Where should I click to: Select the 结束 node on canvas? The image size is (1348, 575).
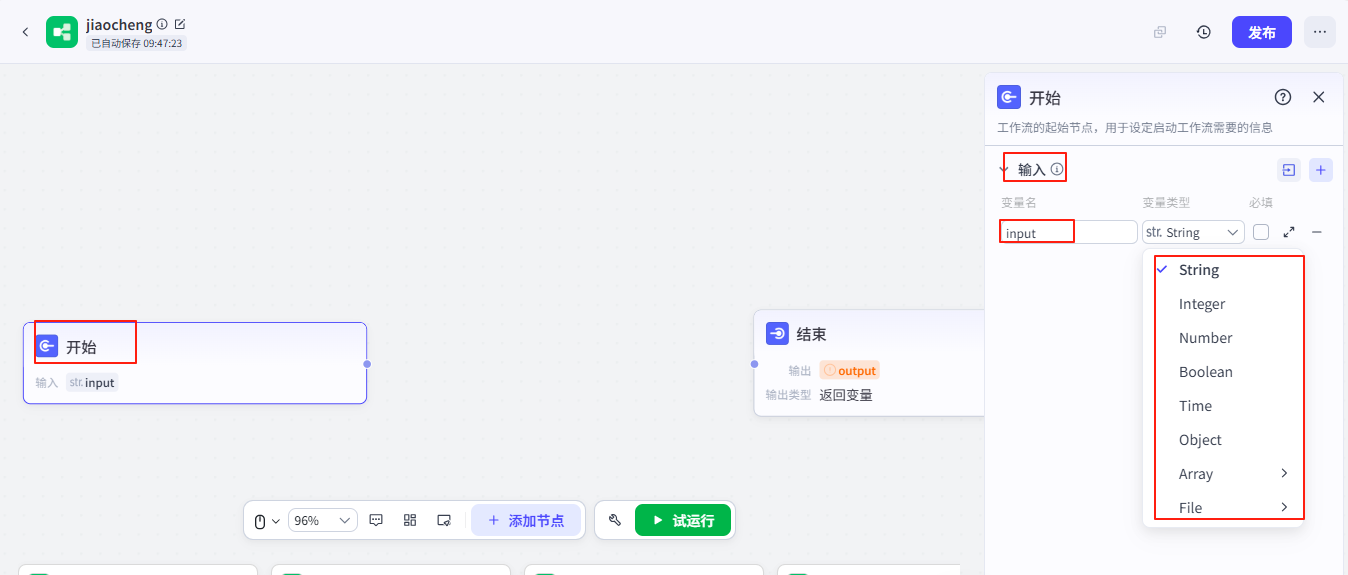tap(869, 363)
